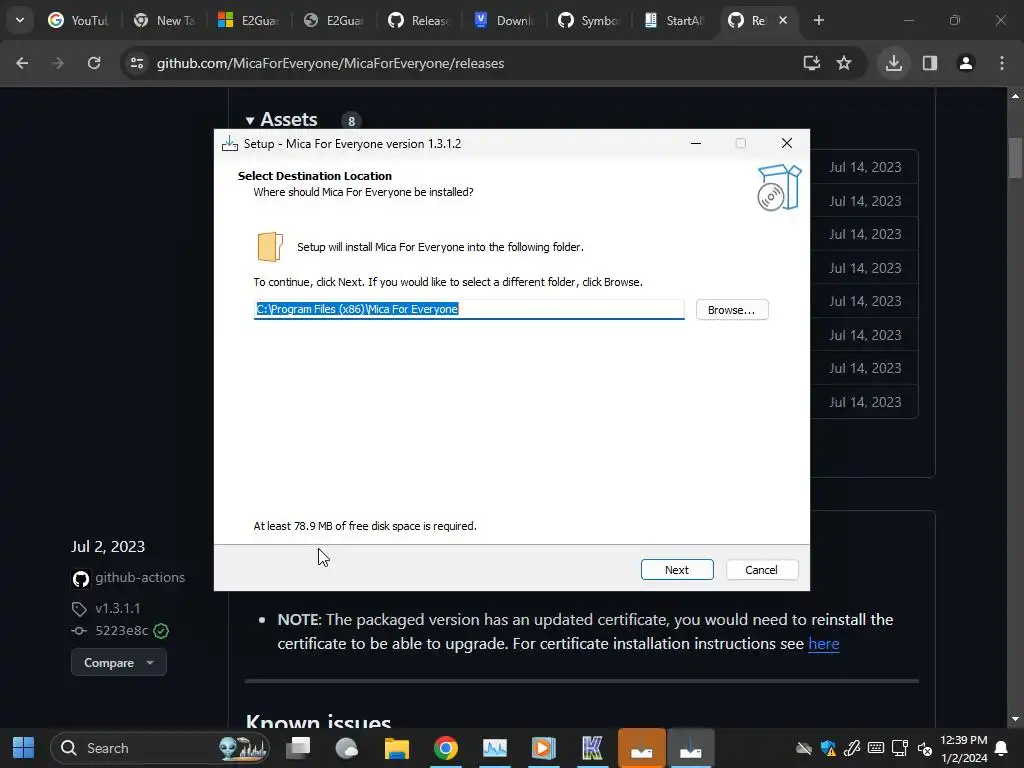Click the URL address bar
Image resolution: width=1024 pixels, height=768 pixels.
point(470,63)
